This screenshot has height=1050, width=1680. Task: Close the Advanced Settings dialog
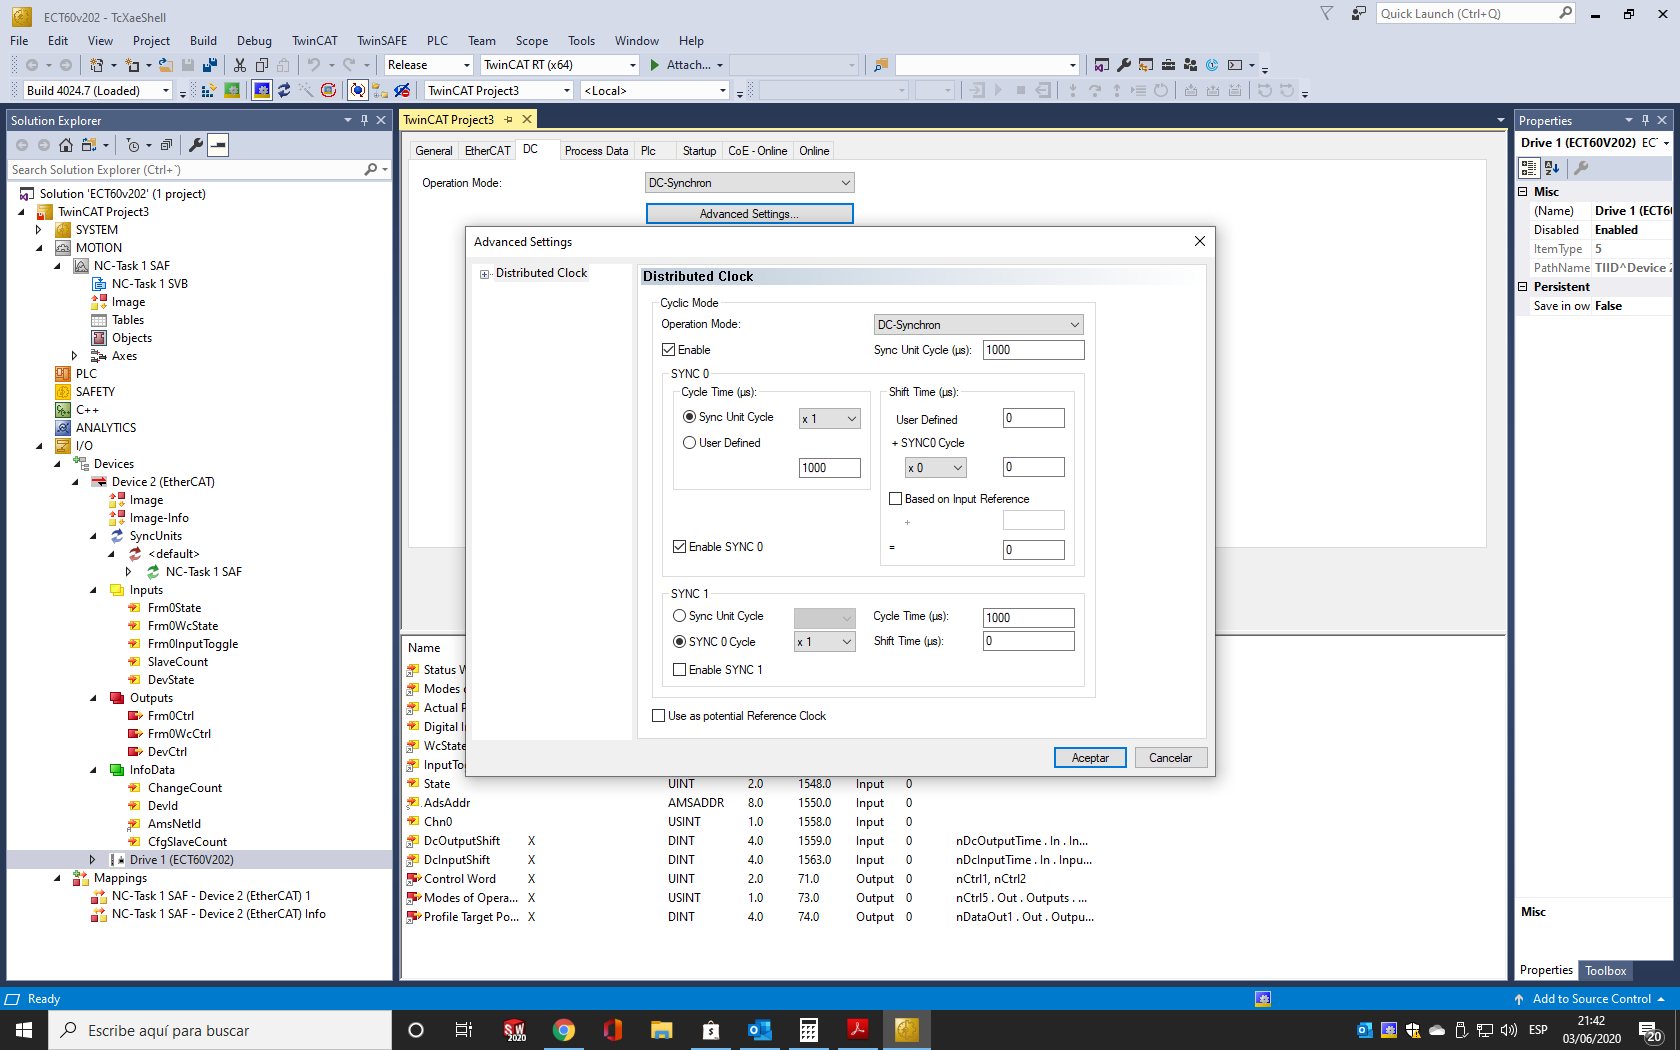click(x=1199, y=241)
